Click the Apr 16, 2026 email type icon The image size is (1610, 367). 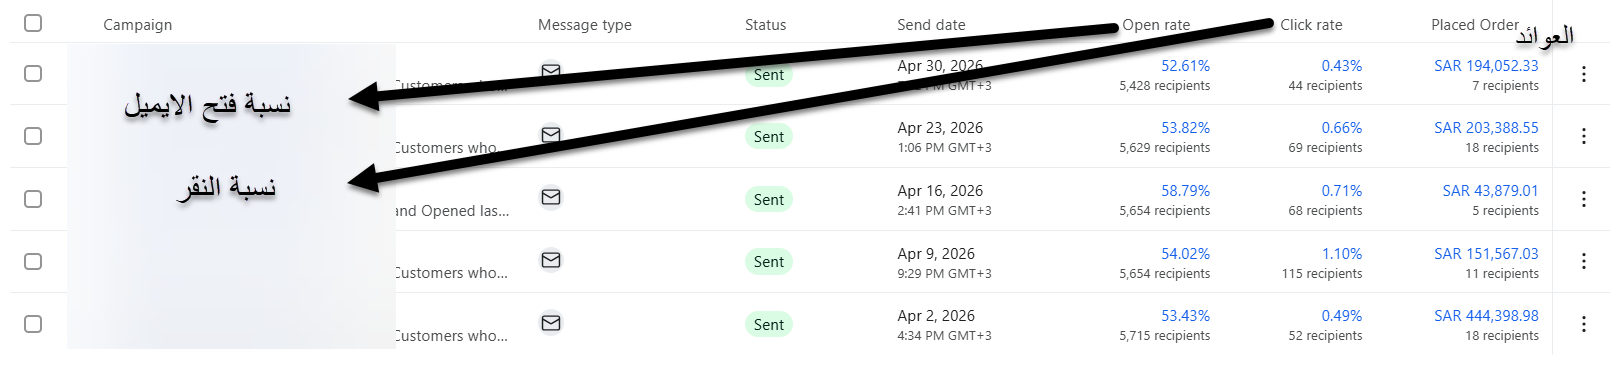(551, 197)
